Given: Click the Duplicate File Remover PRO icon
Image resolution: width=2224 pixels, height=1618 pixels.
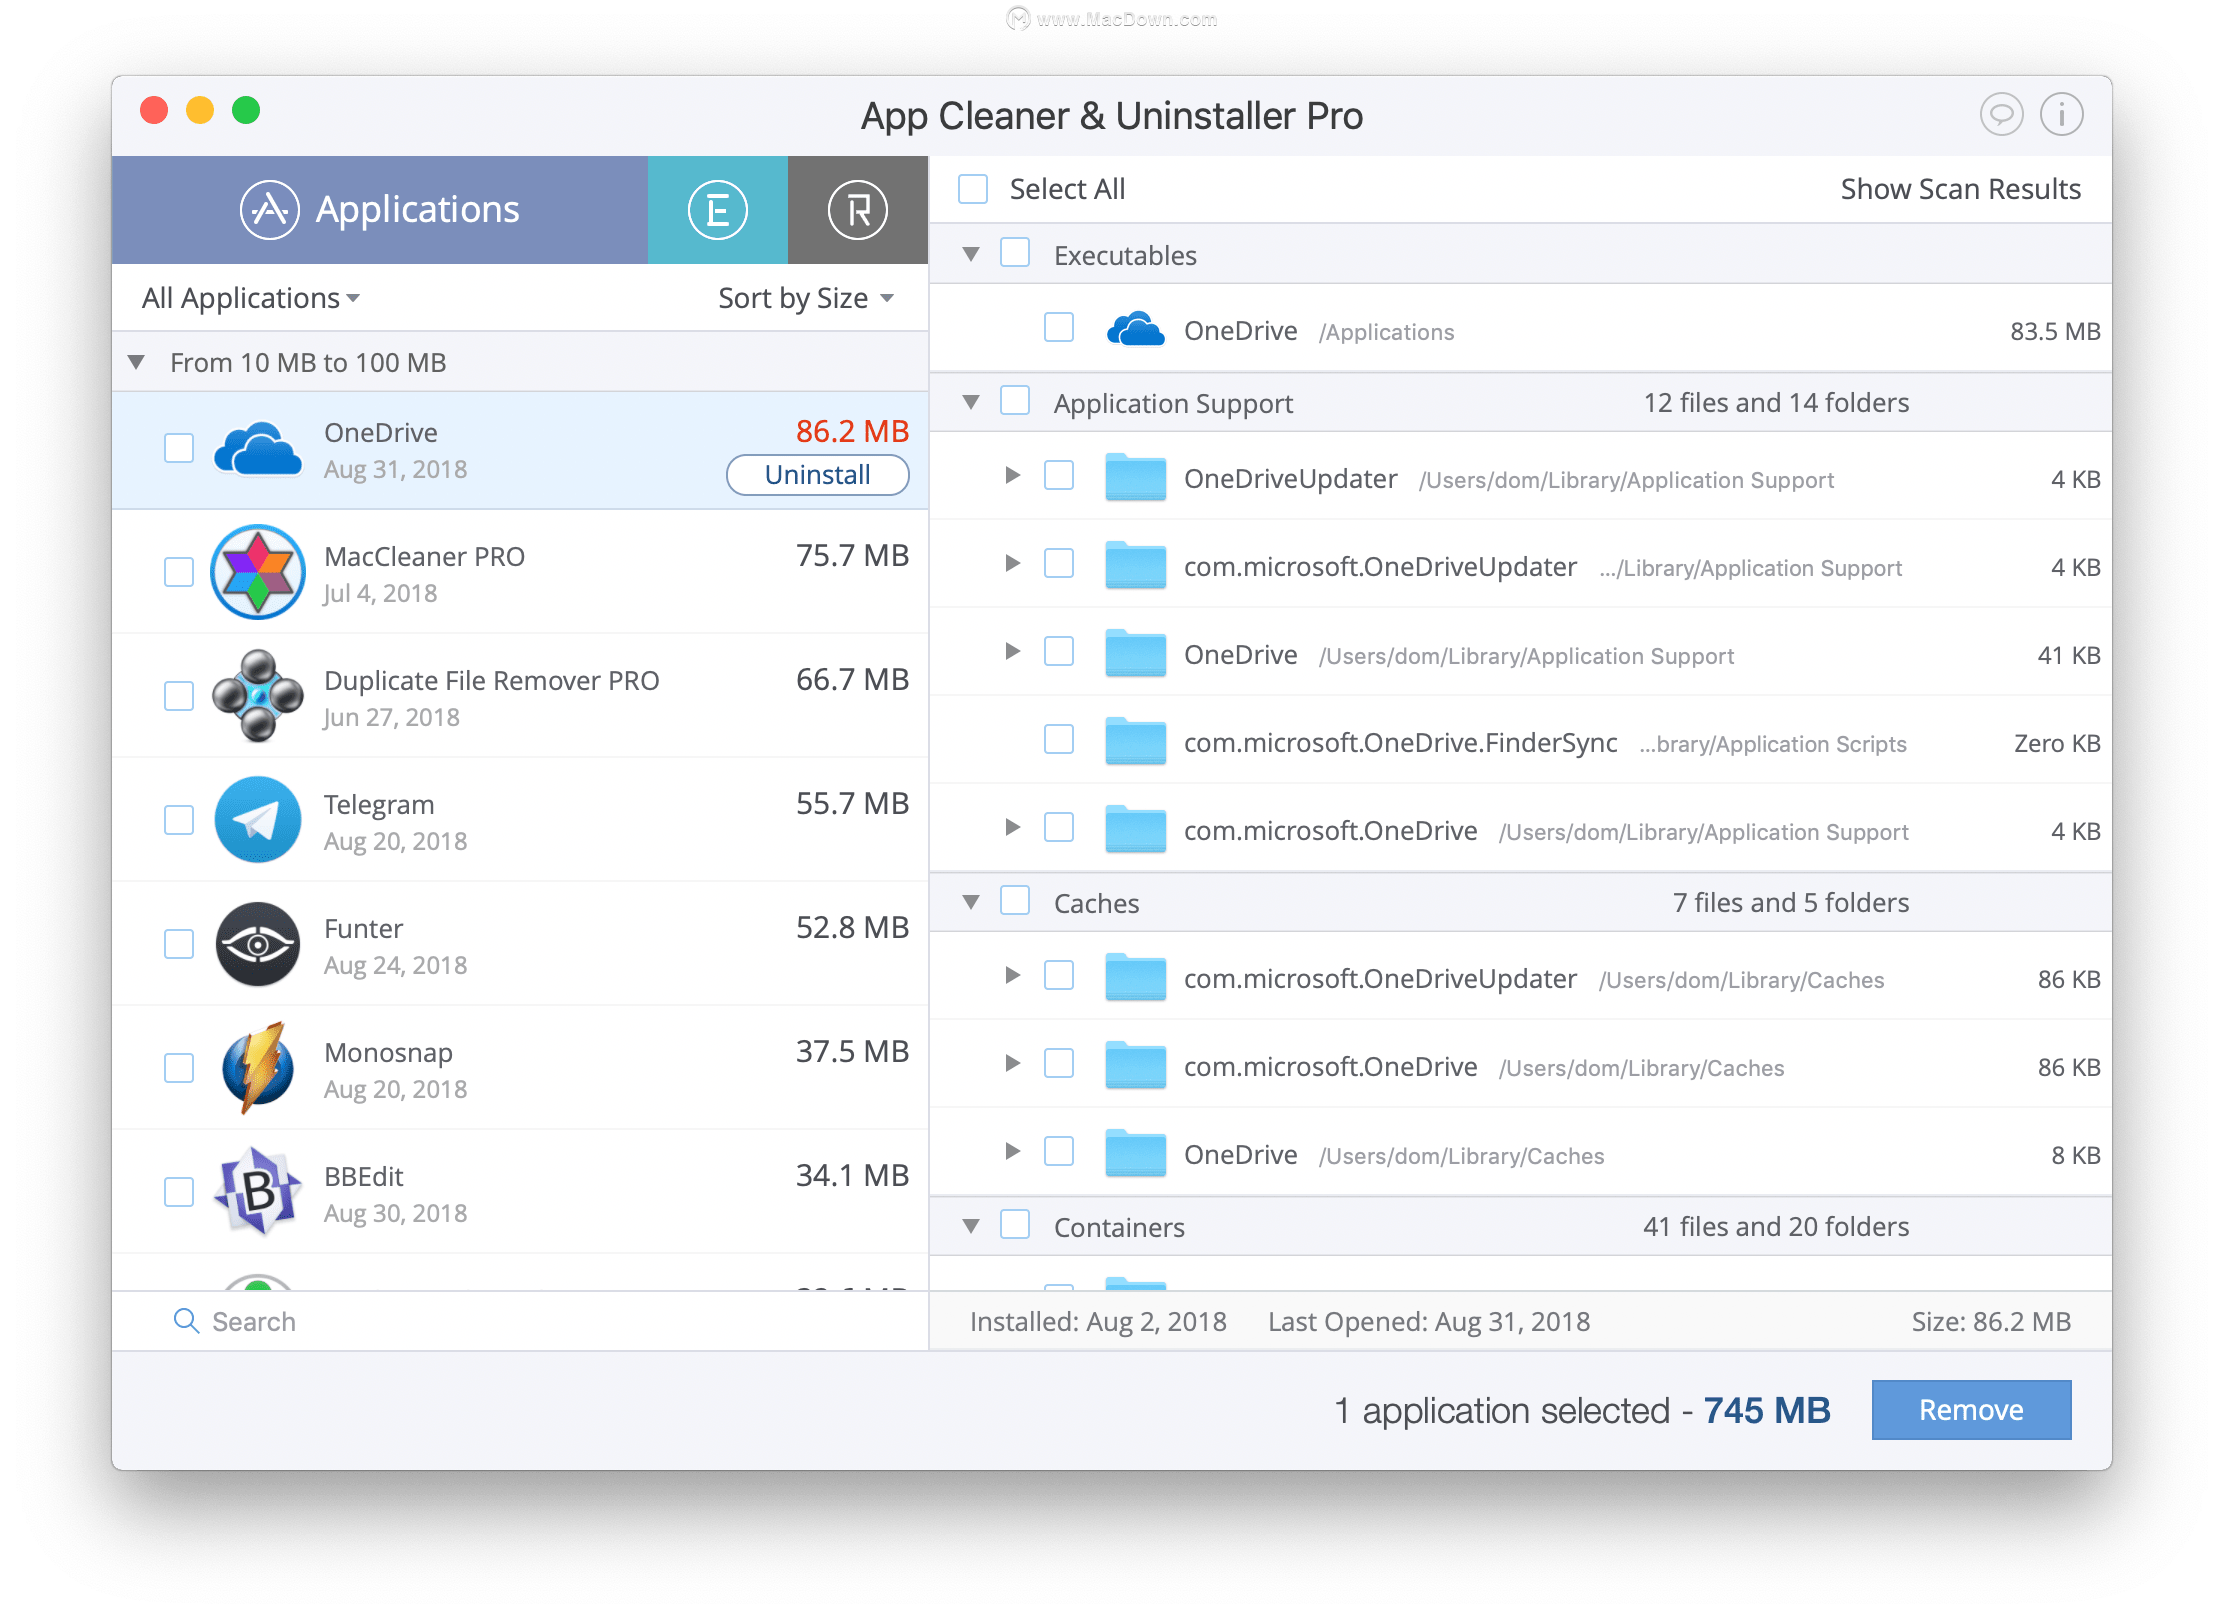Looking at the screenshot, I should click(x=258, y=696).
